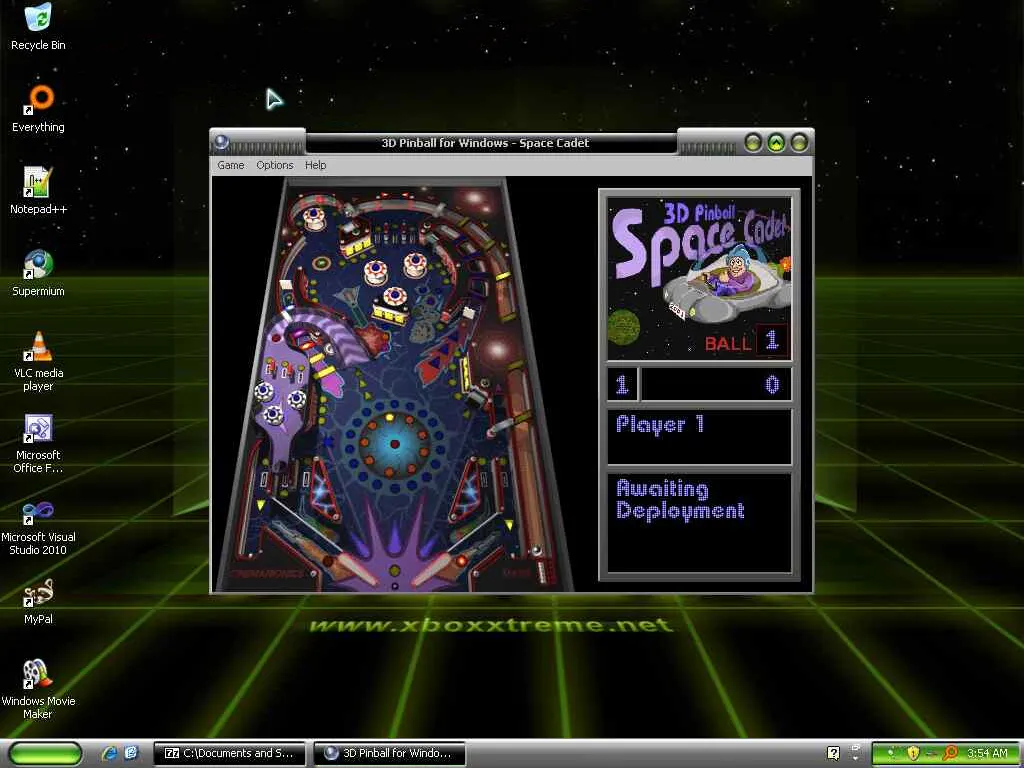Click the green Start button
1024x768 pixels.
[46, 753]
